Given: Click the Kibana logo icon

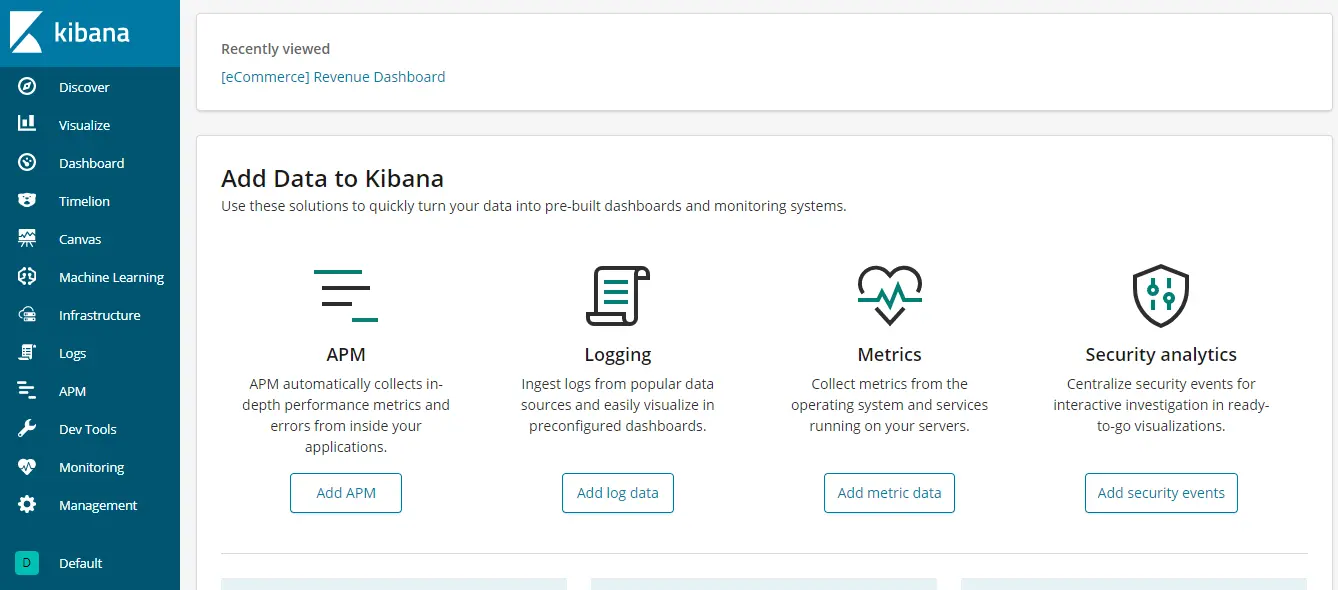Looking at the screenshot, I should [27, 32].
